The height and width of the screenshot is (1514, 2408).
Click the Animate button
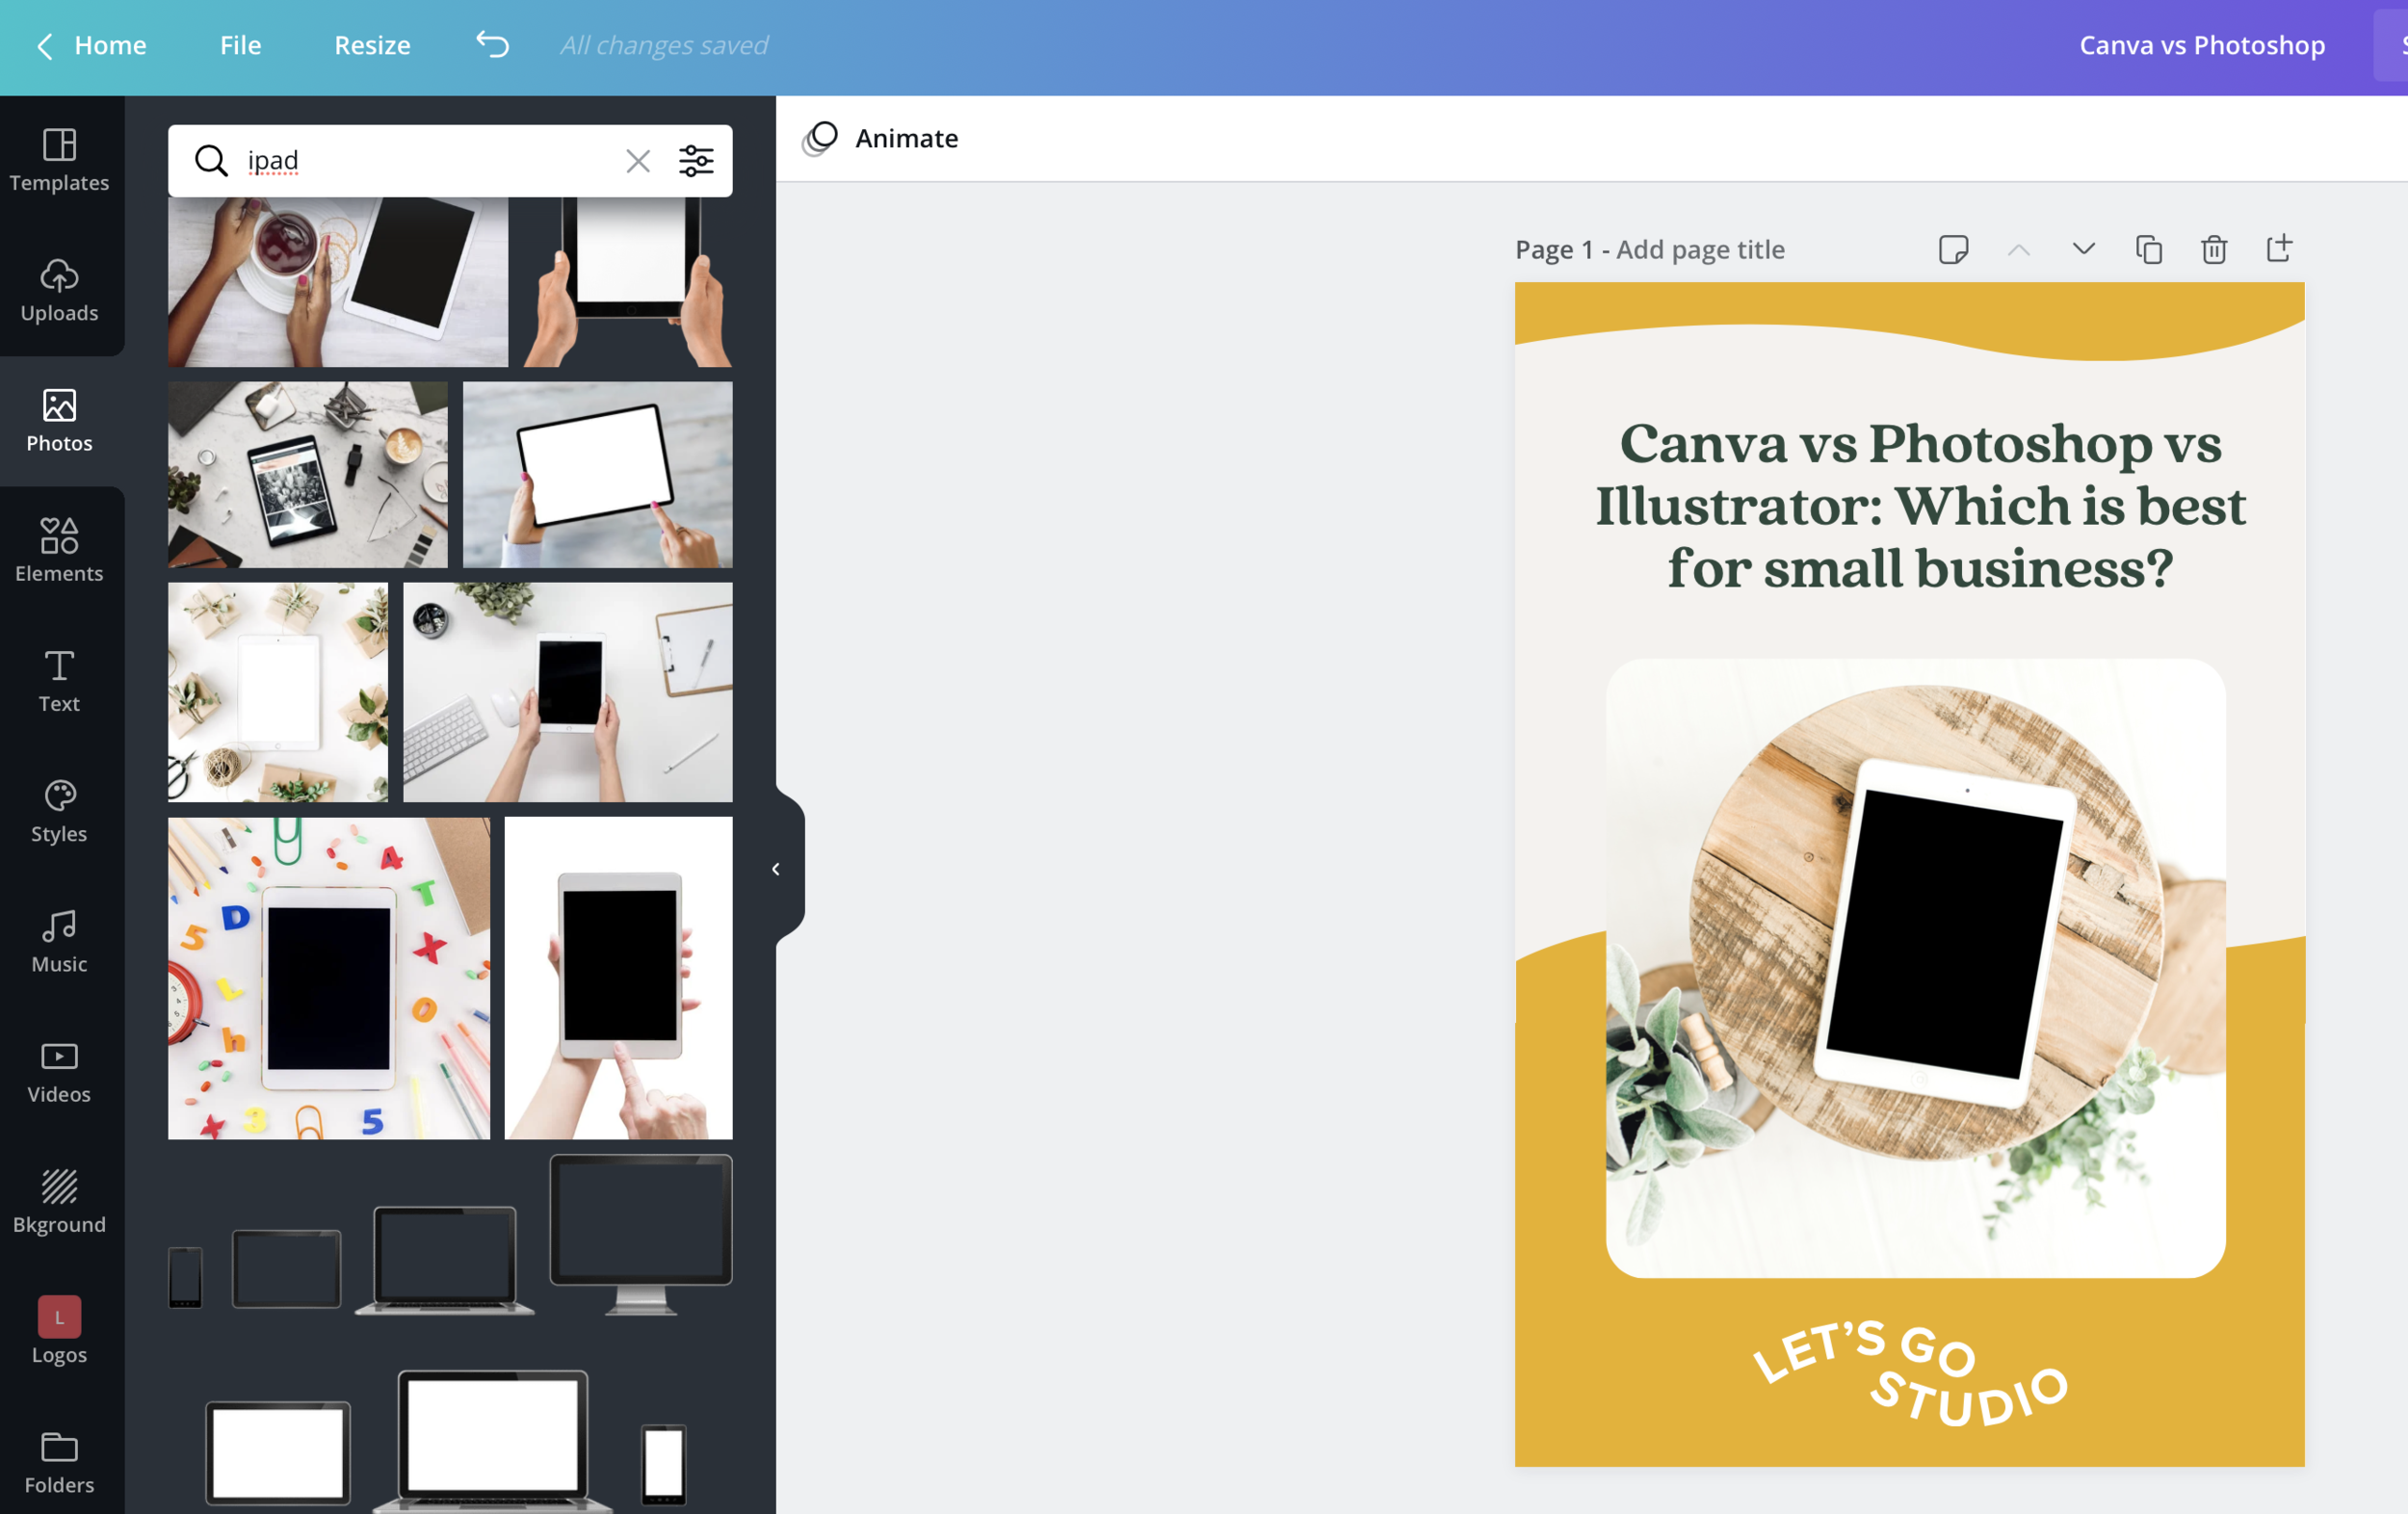click(881, 138)
